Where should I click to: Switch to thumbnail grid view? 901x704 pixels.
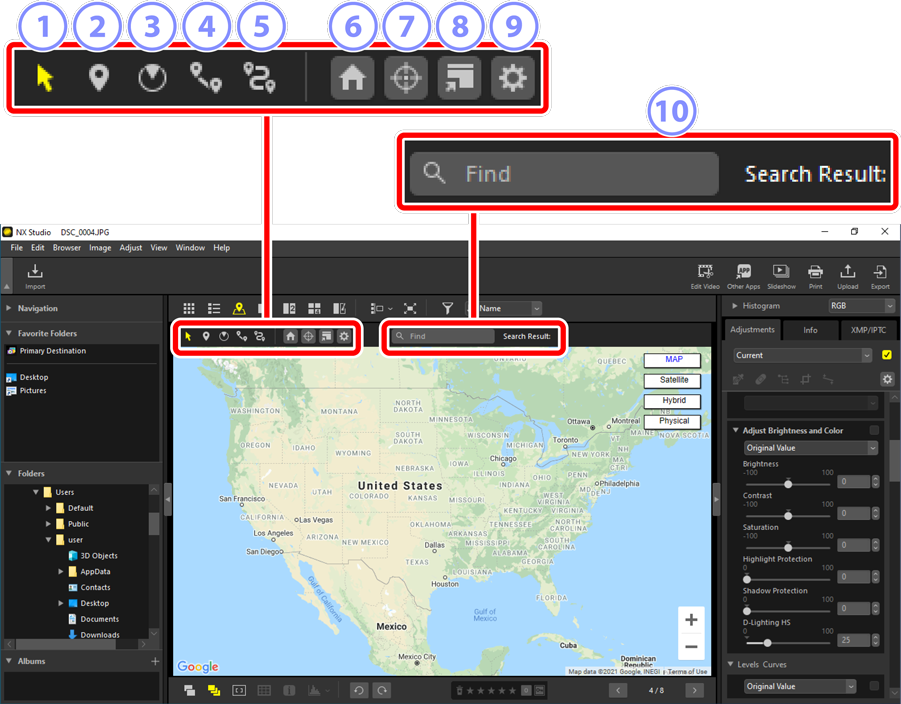click(x=189, y=309)
